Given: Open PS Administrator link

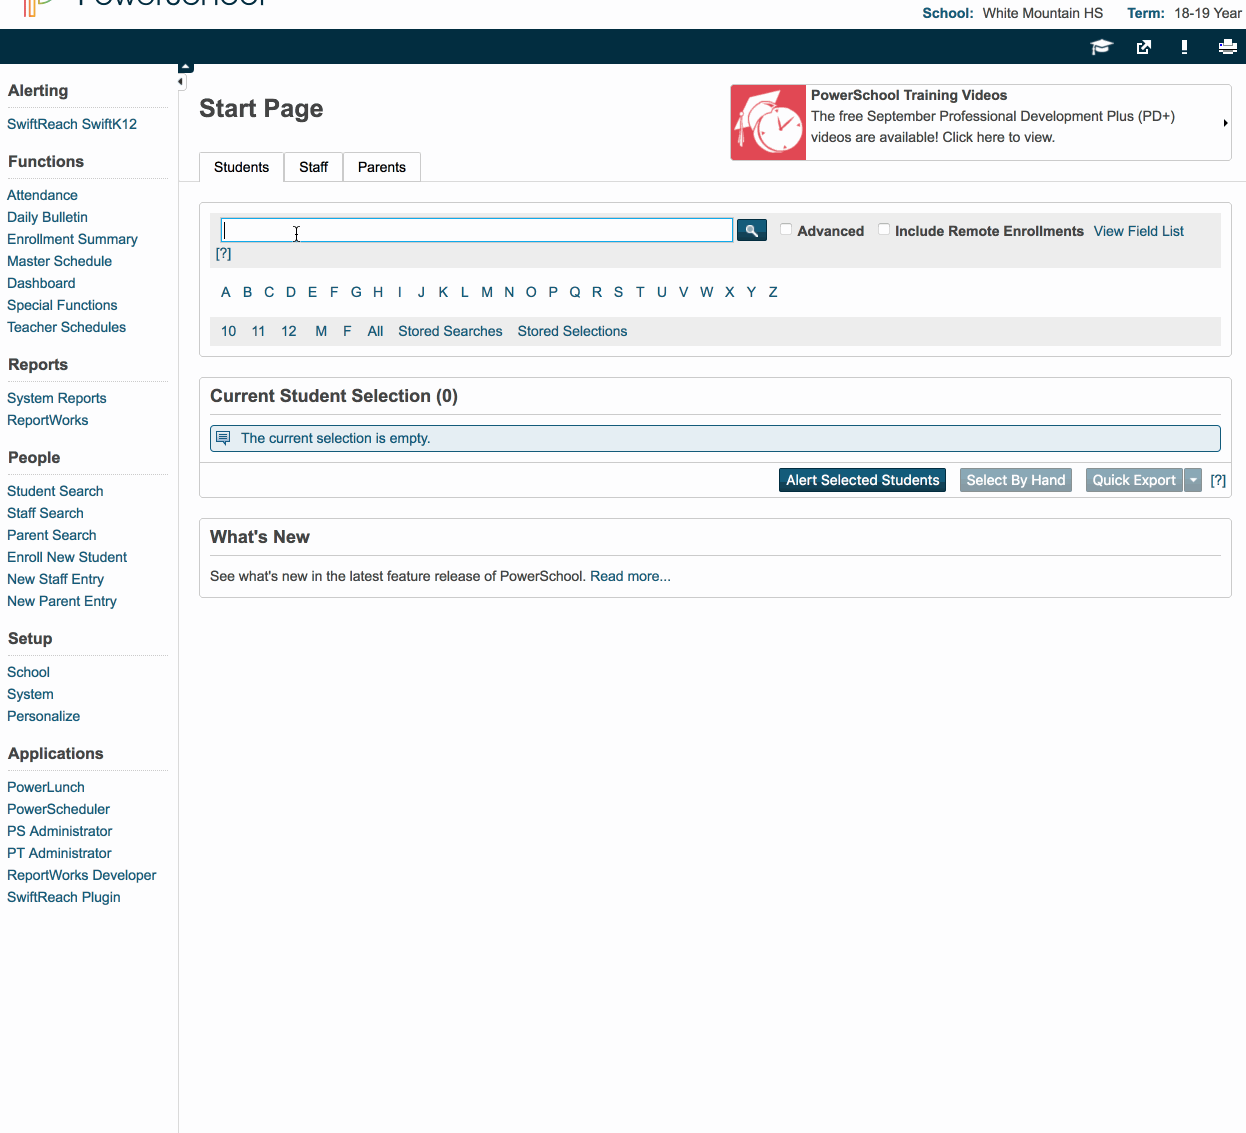Looking at the screenshot, I should (x=59, y=831).
